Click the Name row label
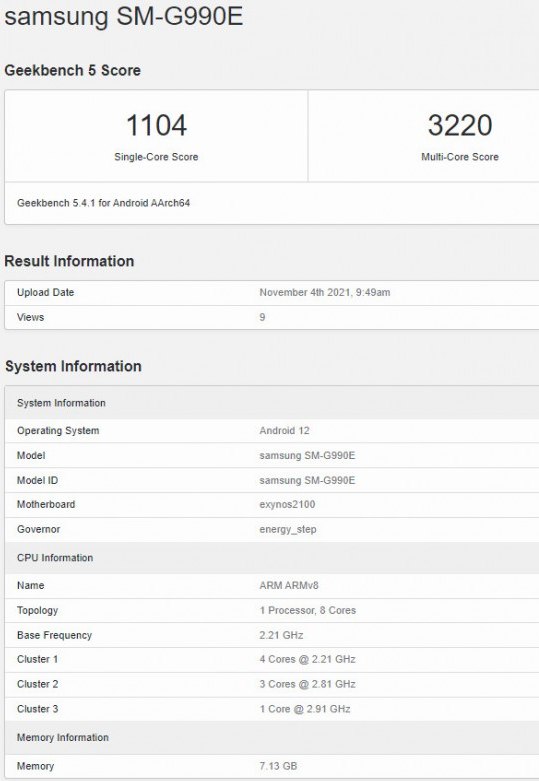539x781 pixels. [30, 586]
